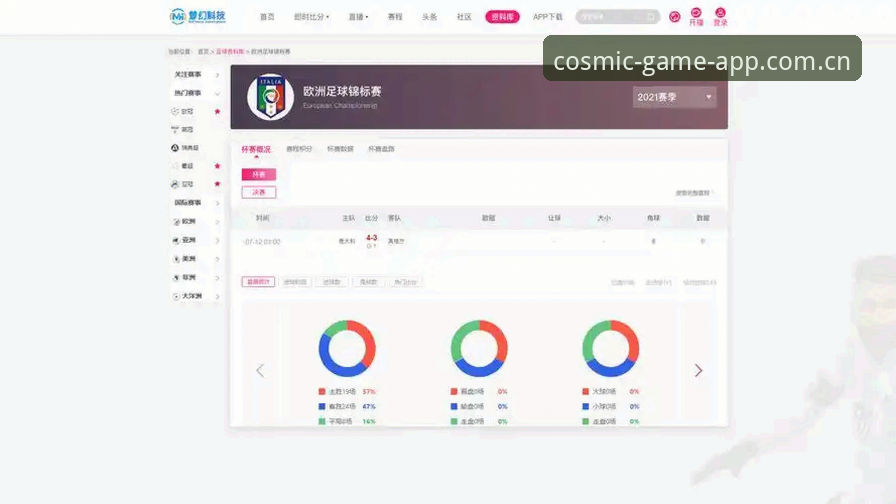Viewport: 896px width, 504px height.
Task: Click the magnifier icon in the search box
Action: [651, 17]
